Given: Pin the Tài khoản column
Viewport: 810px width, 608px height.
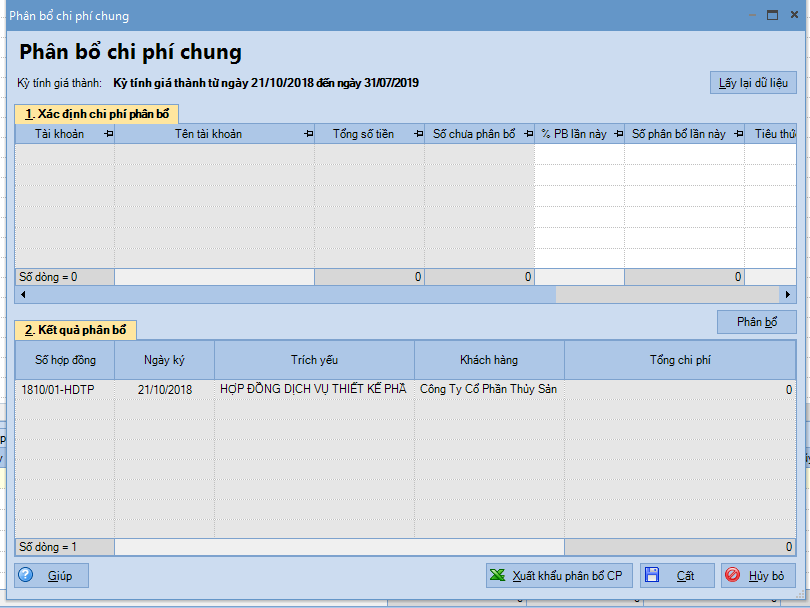Looking at the screenshot, I should (107, 134).
